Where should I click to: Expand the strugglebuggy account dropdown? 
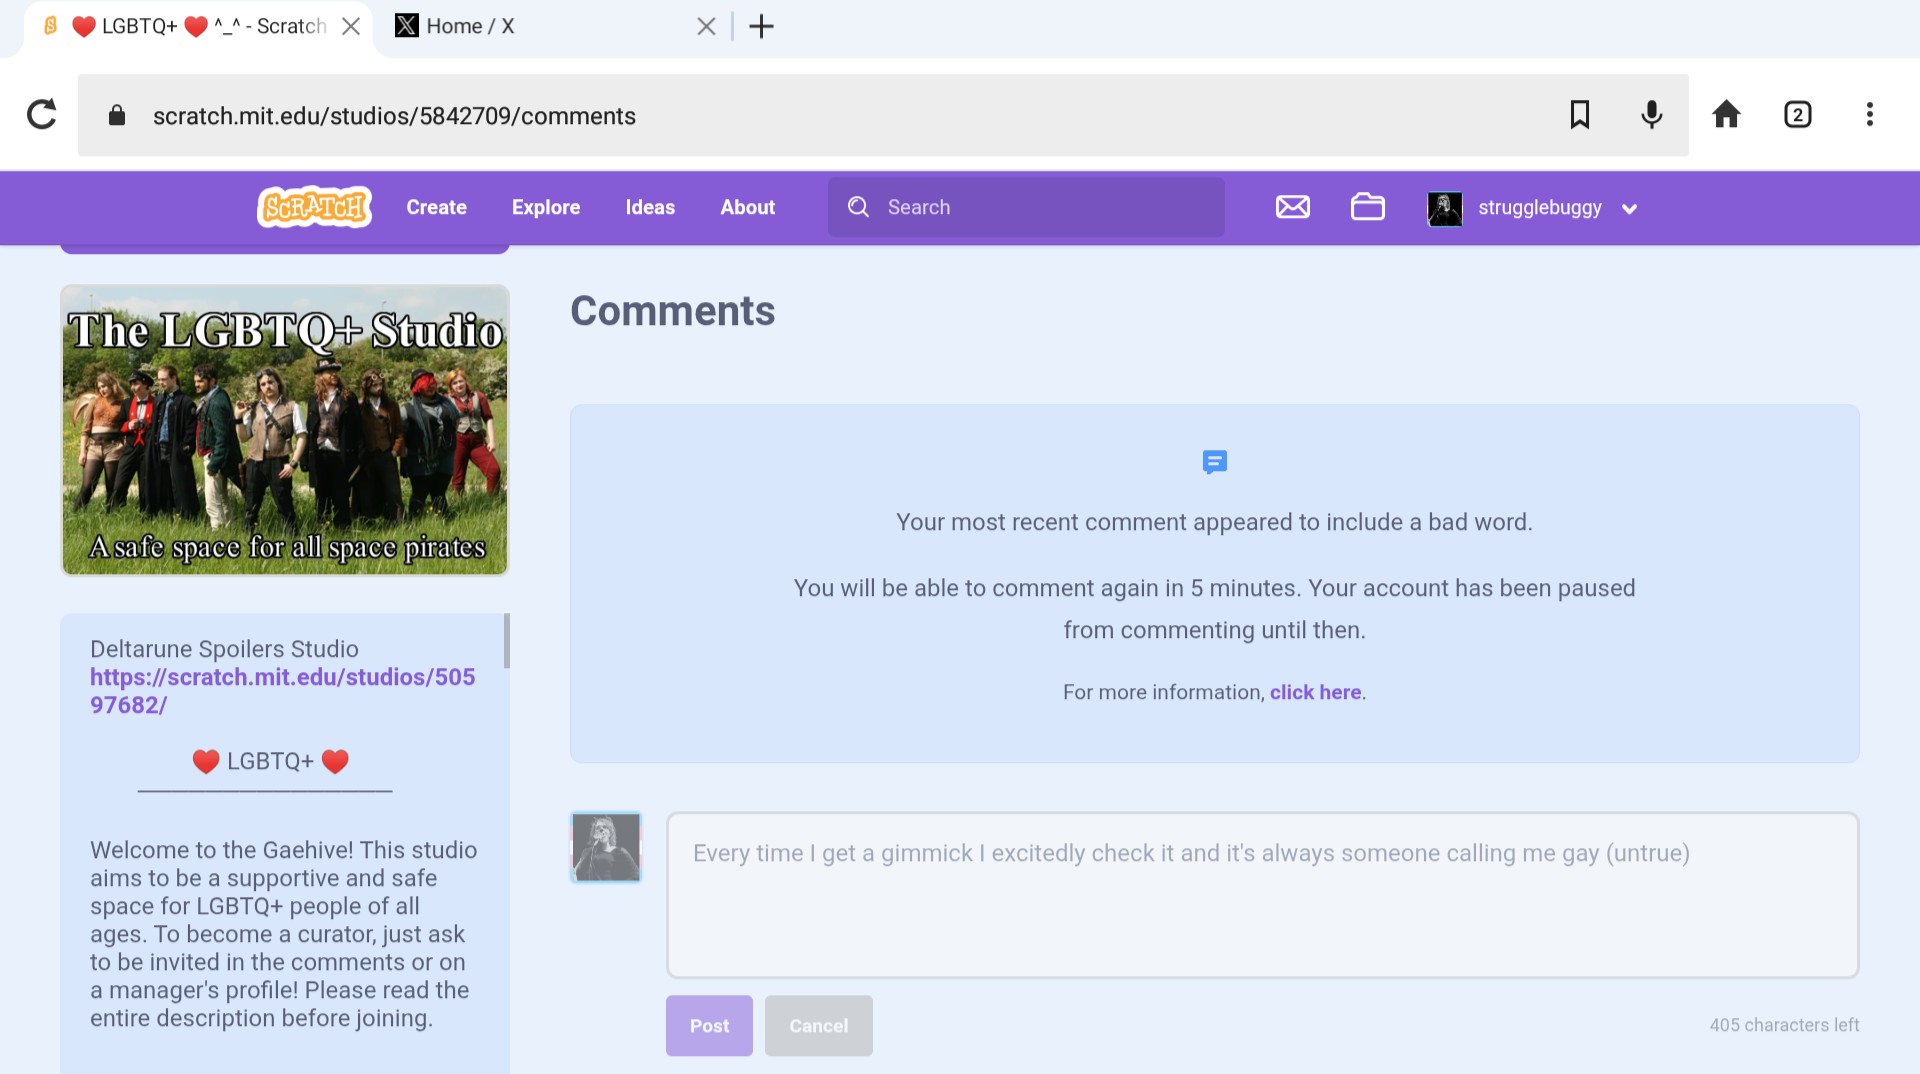tap(1629, 209)
